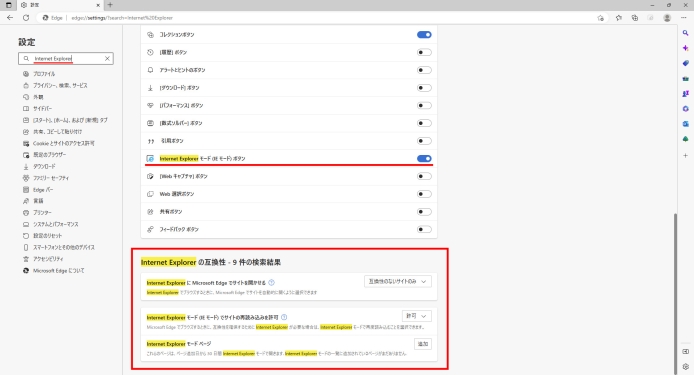Click the plus icon to customize the sidebar
The width and height of the screenshot is (694, 375).
click(x=685, y=155)
